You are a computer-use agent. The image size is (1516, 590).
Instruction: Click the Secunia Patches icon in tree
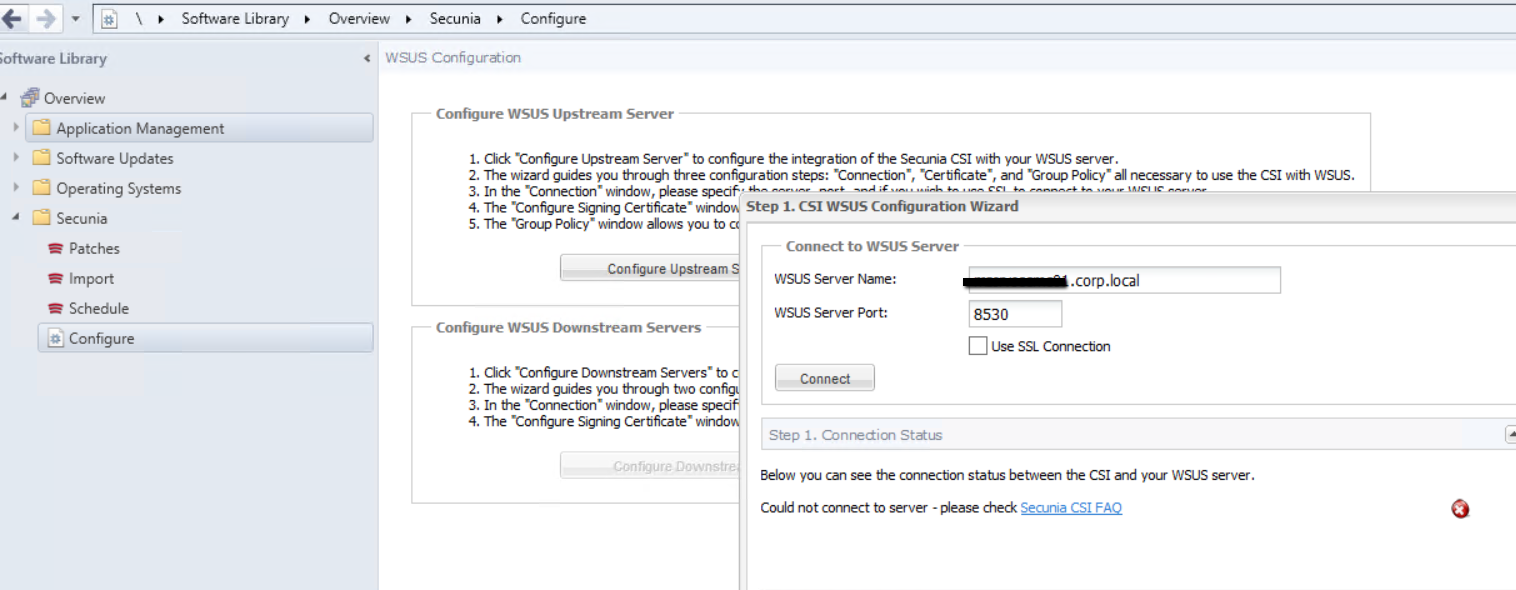point(56,249)
